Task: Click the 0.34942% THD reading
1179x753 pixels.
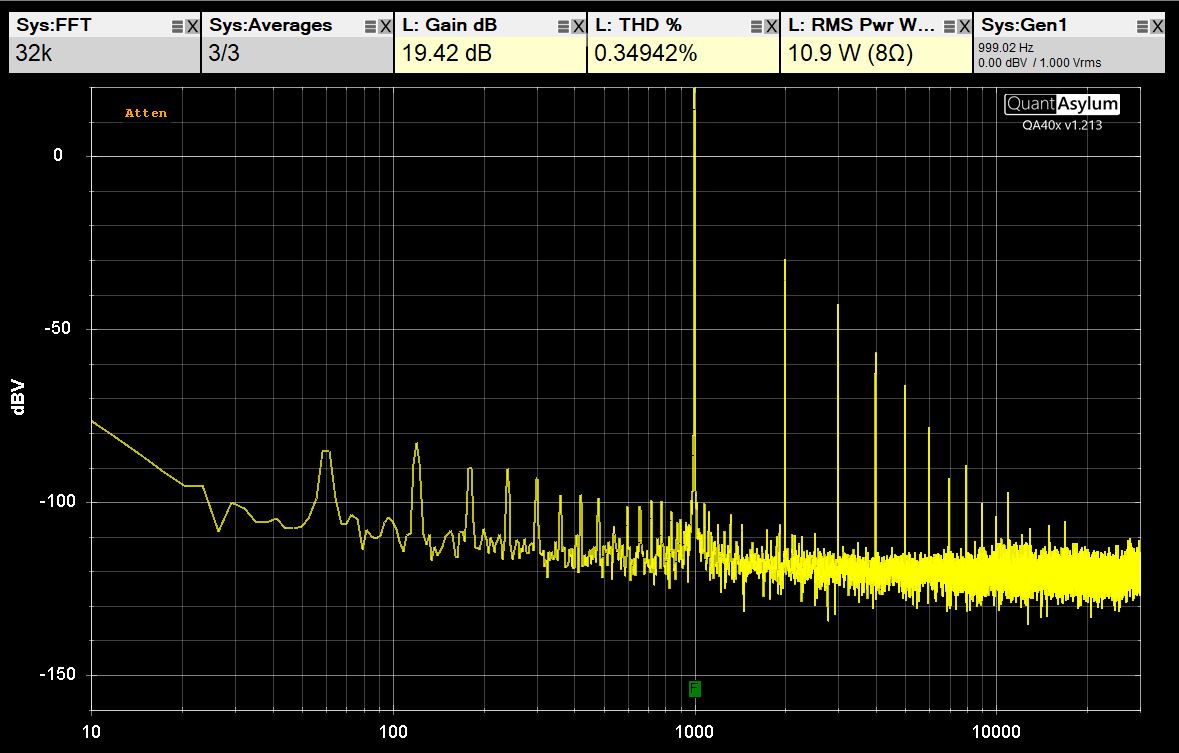Action: coord(646,53)
